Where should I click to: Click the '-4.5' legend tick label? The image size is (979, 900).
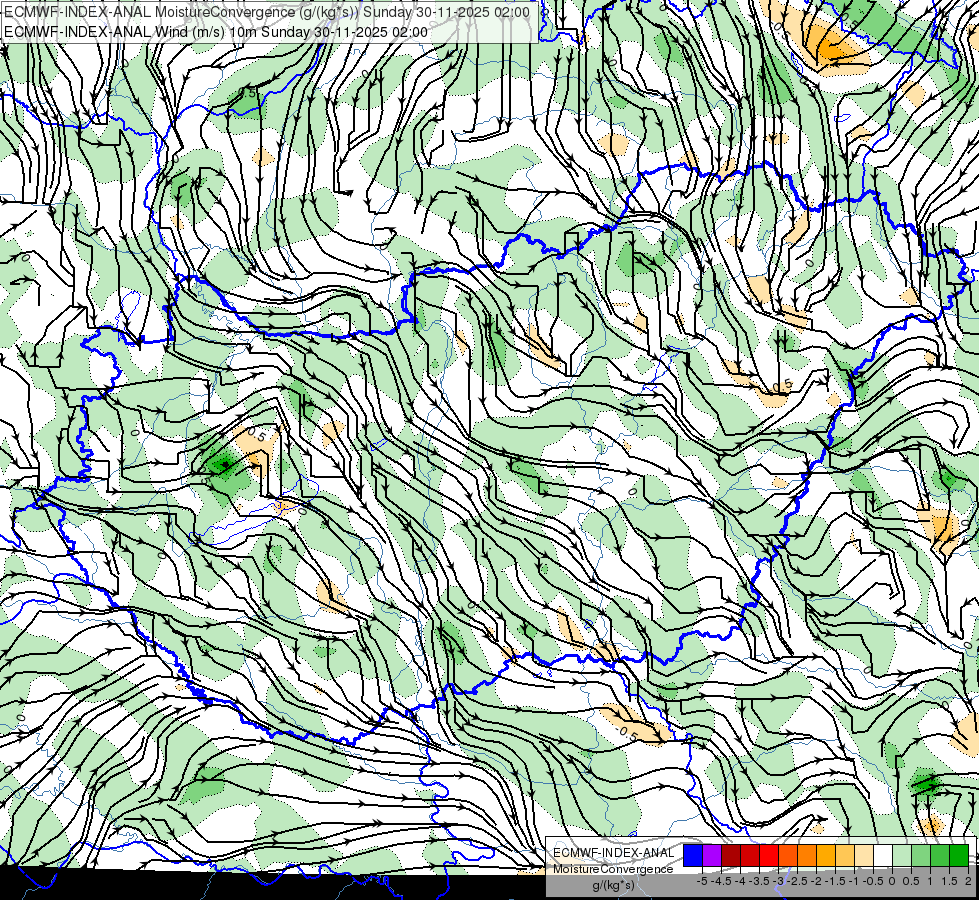click(721, 881)
